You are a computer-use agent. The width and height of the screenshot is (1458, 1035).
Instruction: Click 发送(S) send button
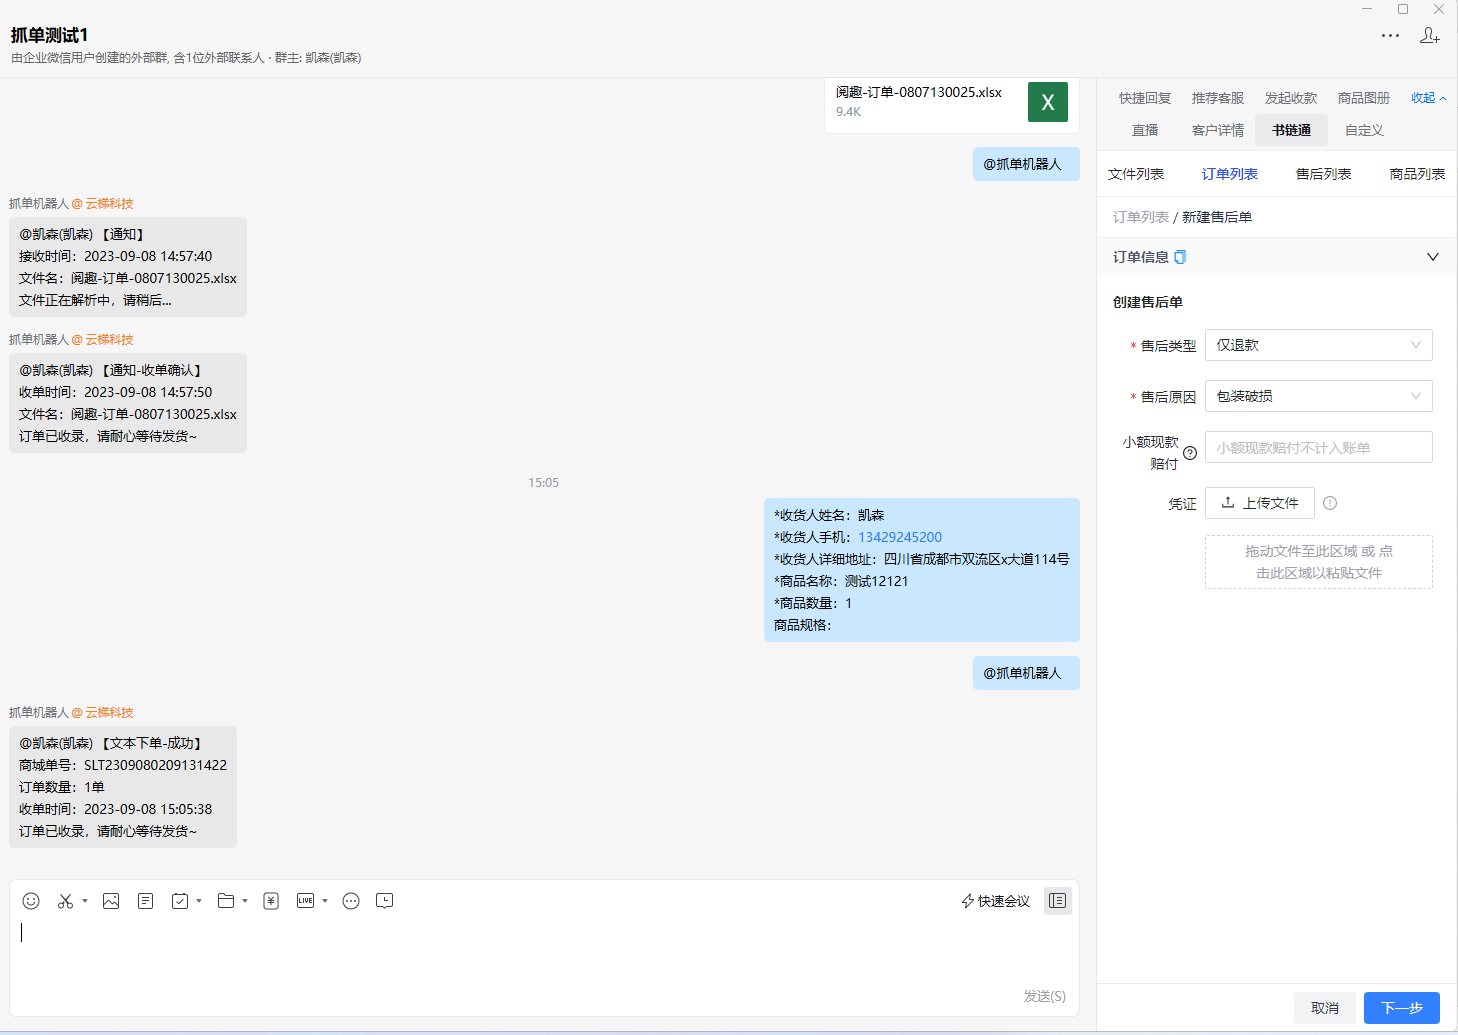pos(1045,996)
